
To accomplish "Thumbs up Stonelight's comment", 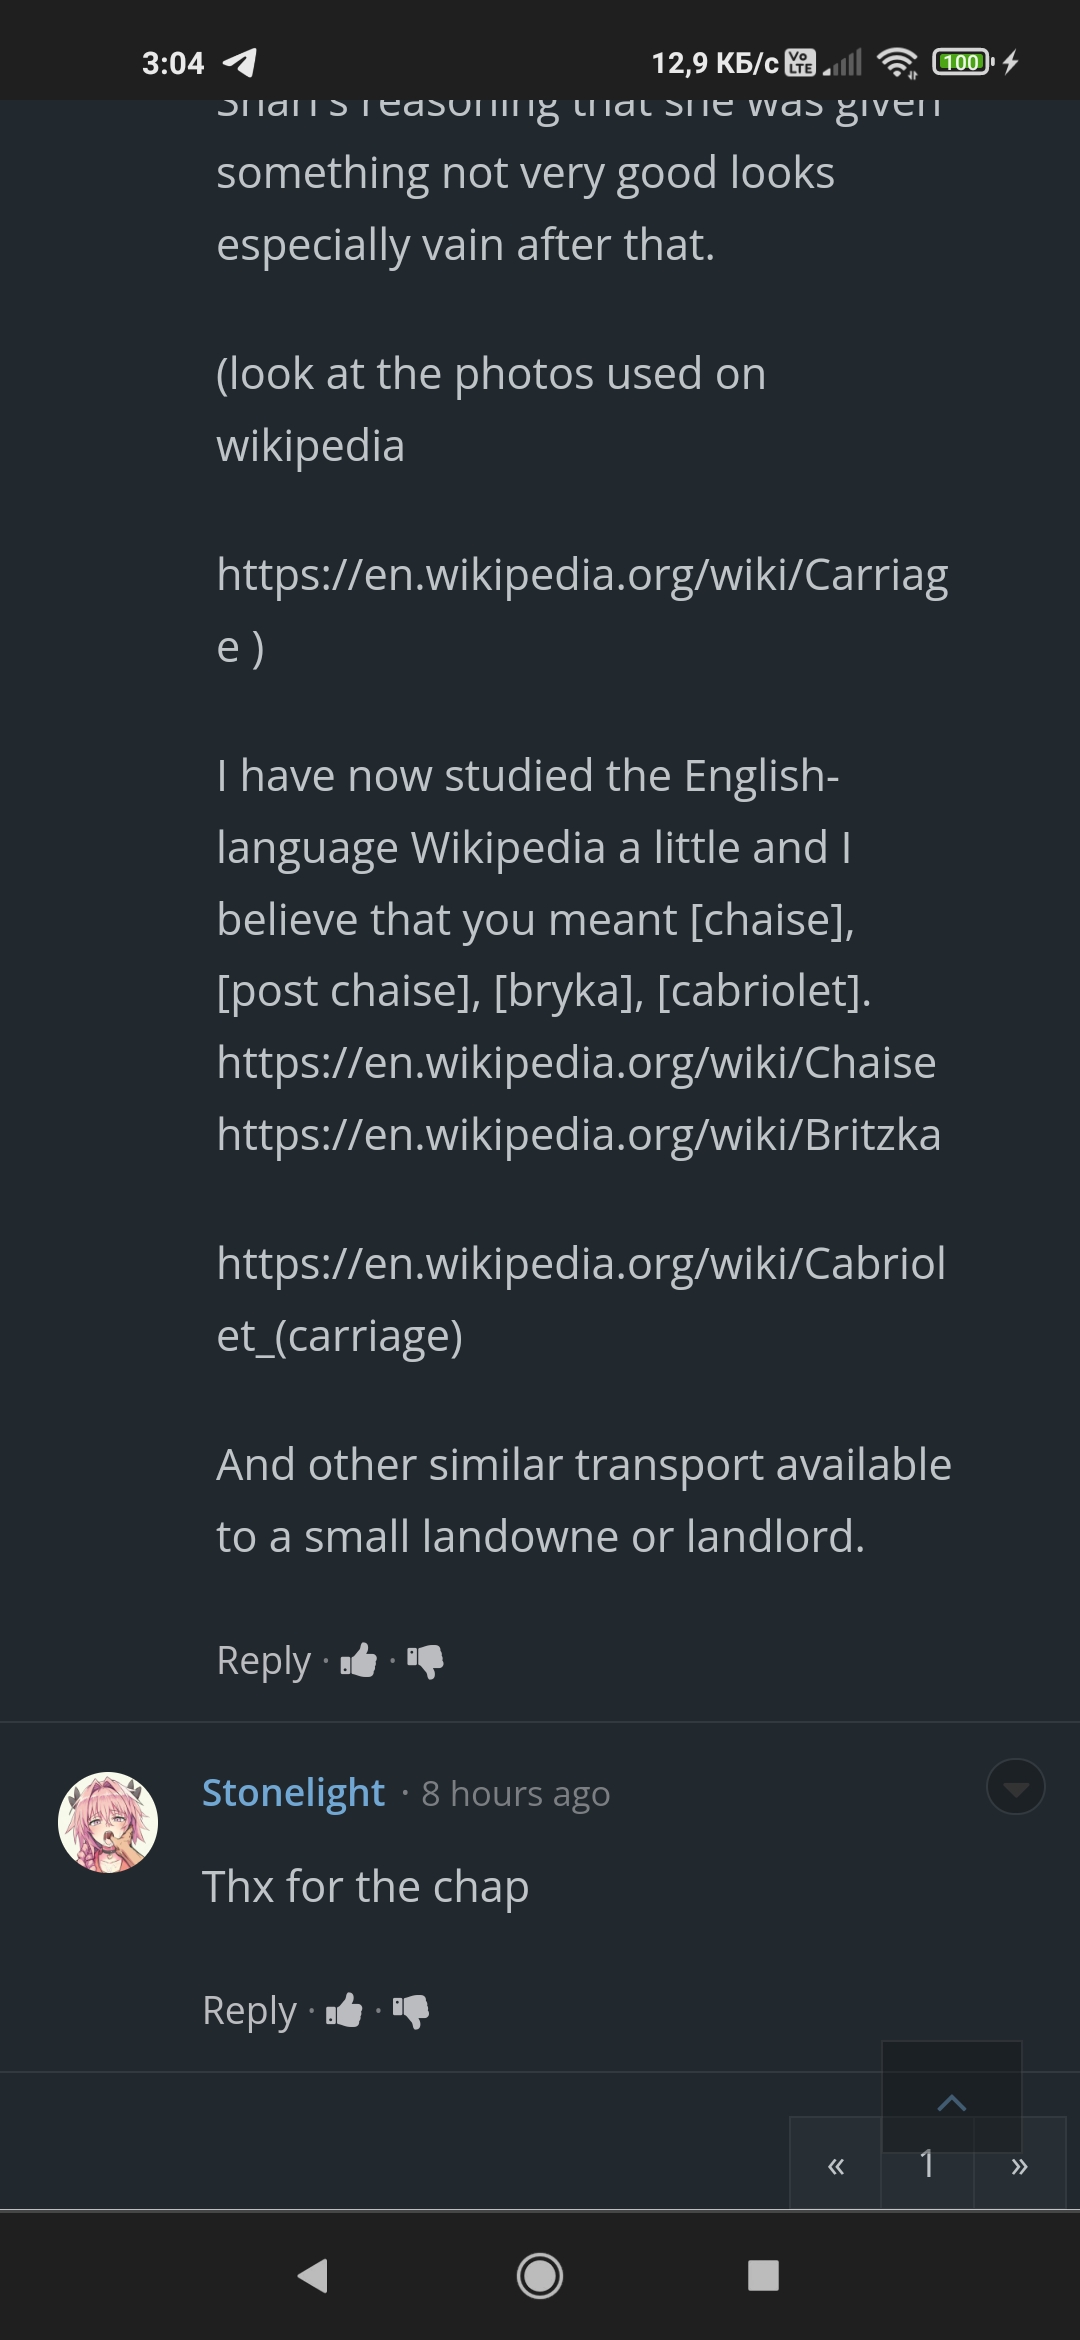I will coord(344,2010).
